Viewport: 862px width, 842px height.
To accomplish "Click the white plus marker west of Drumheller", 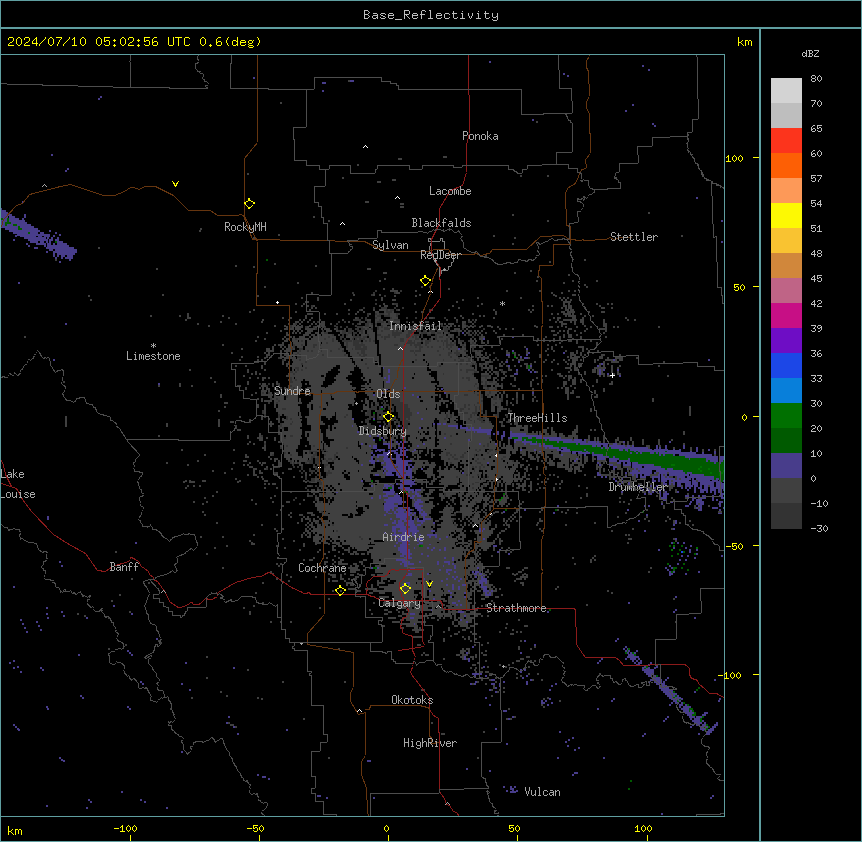I will (x=612, y=375).
